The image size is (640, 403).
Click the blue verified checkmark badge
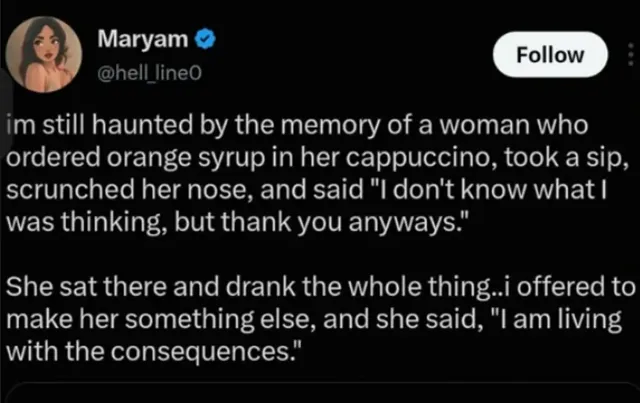204,39
